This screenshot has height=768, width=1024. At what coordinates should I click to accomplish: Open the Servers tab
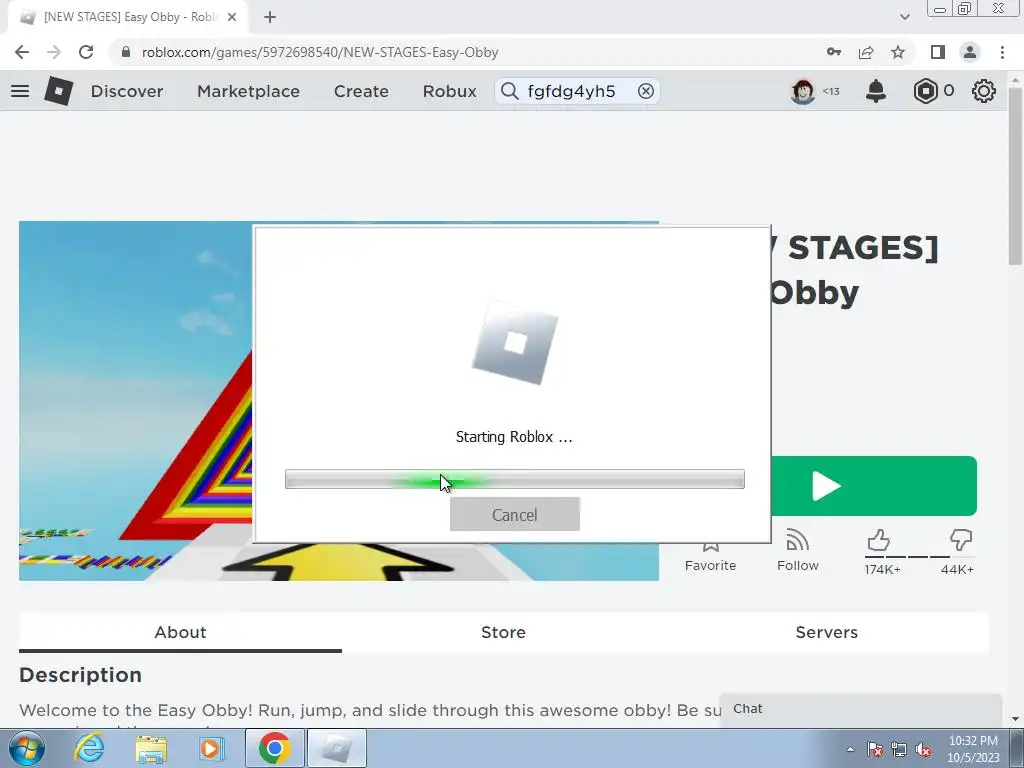(827, 632)
